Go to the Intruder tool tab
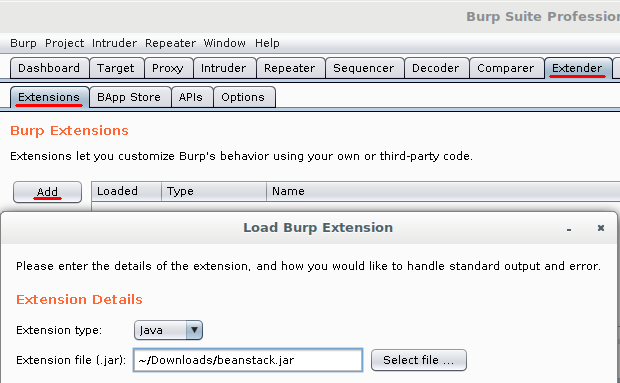 [224, 68]
